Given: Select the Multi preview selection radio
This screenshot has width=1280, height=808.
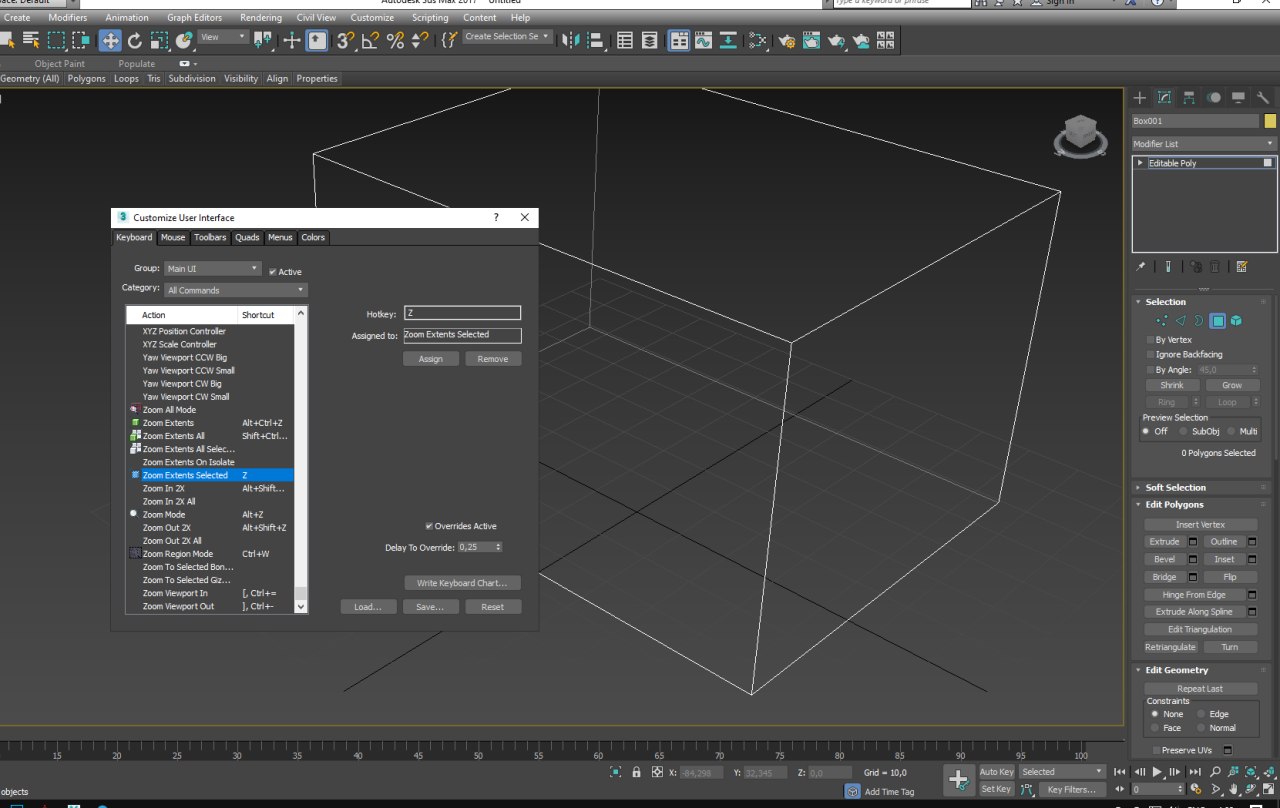Looking at the screenshot, I should 1230,432.
